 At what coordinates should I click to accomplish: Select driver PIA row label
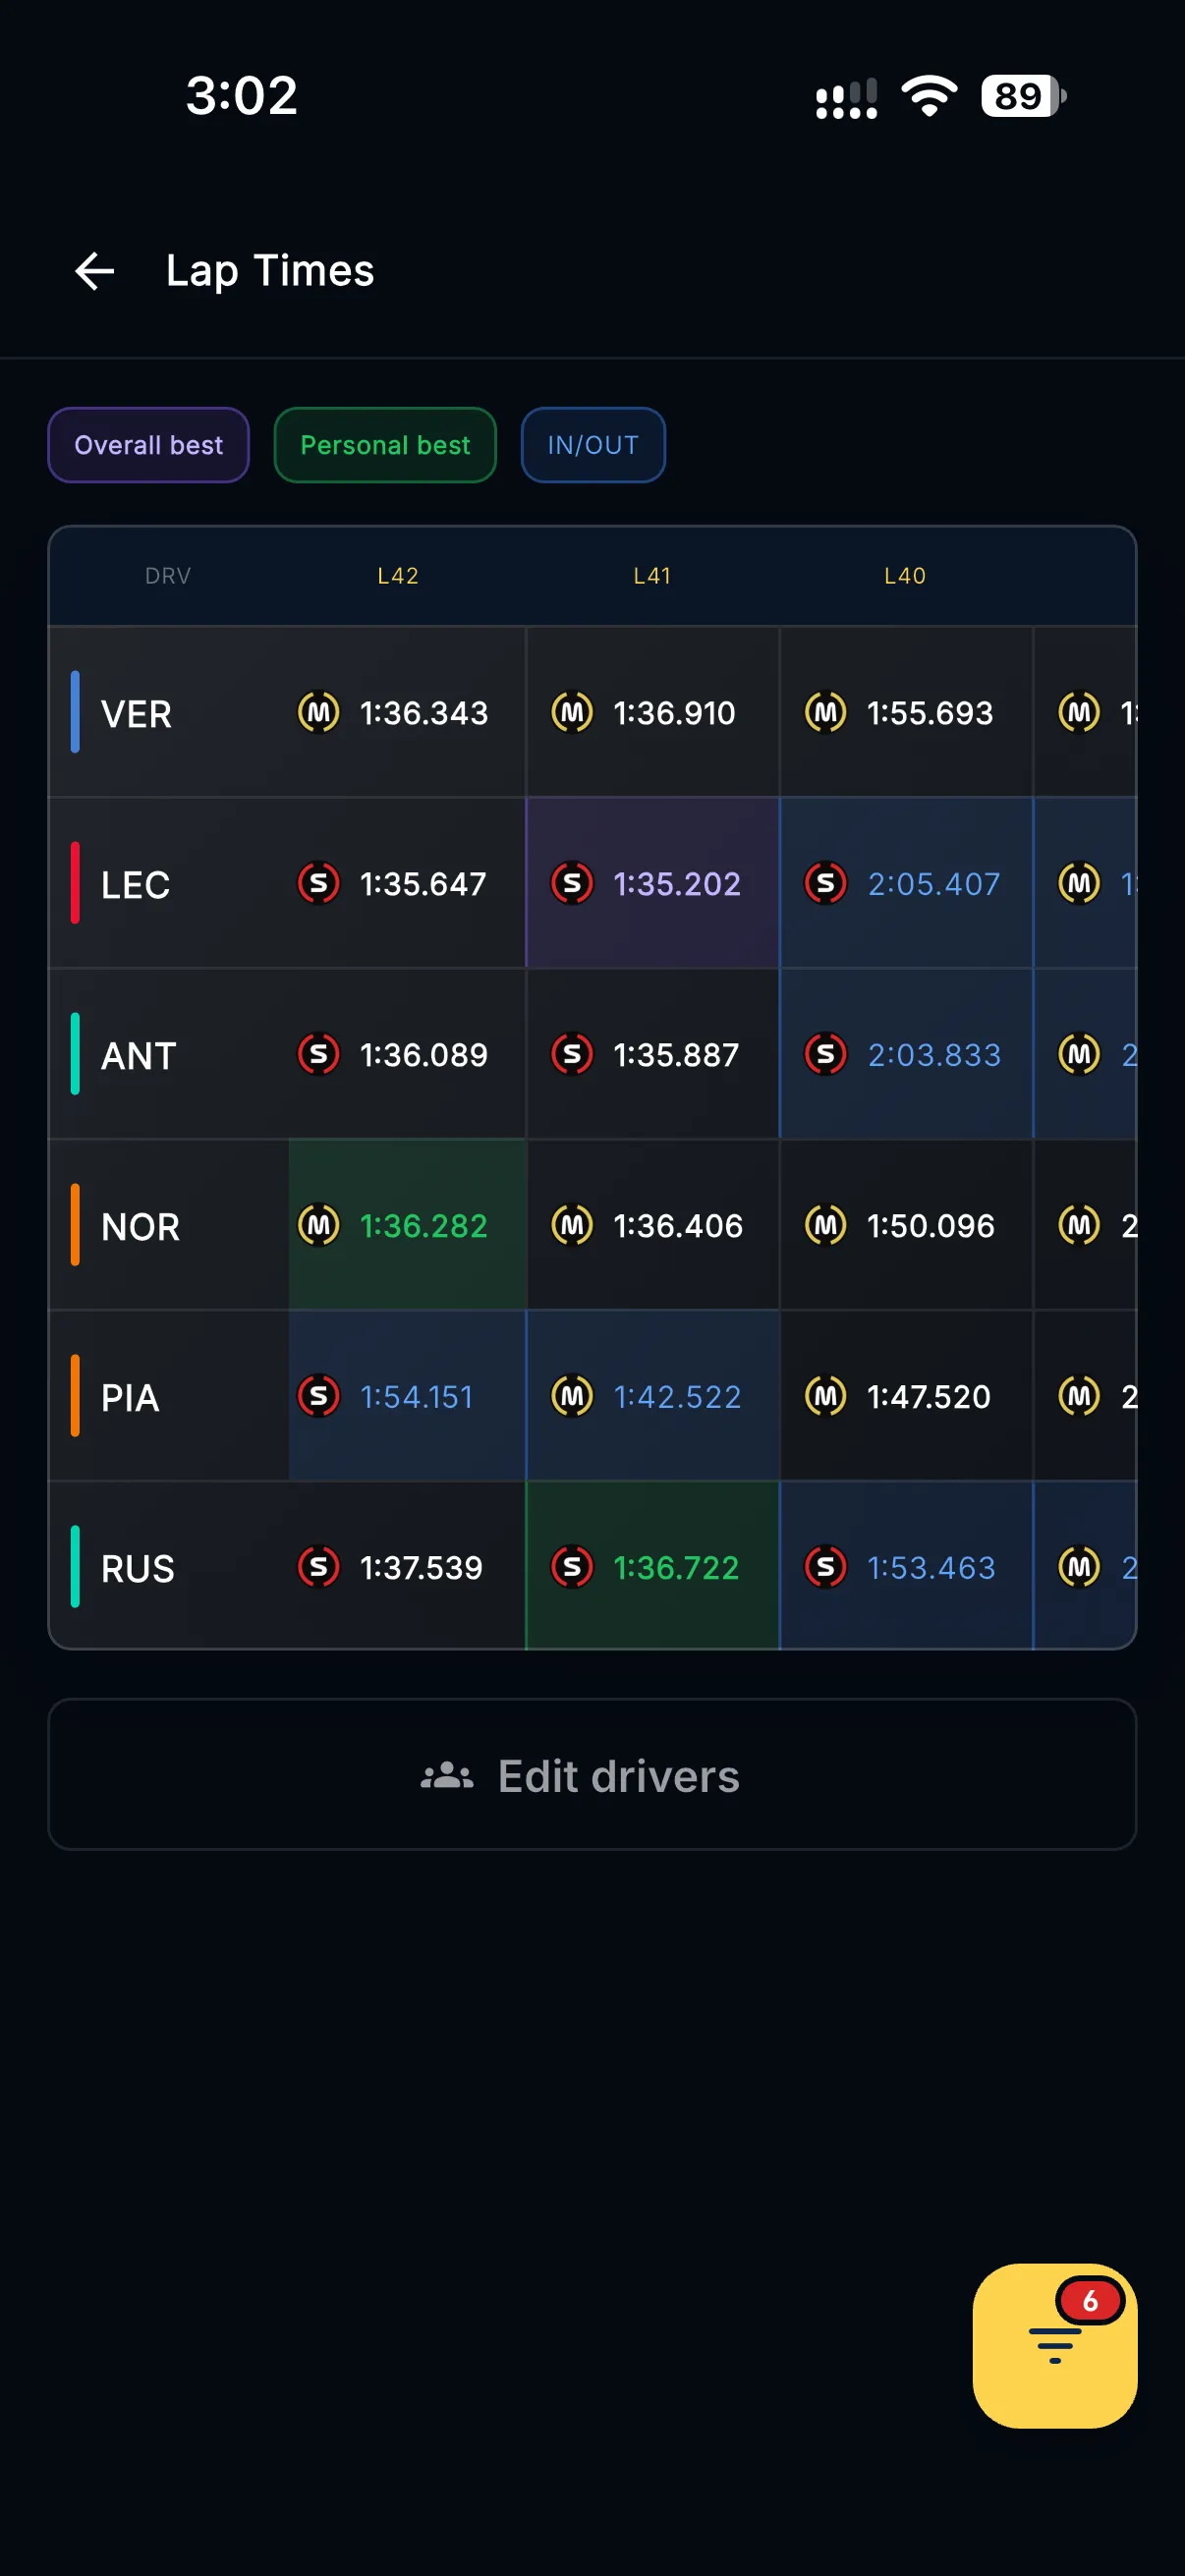click(130, 1398)
